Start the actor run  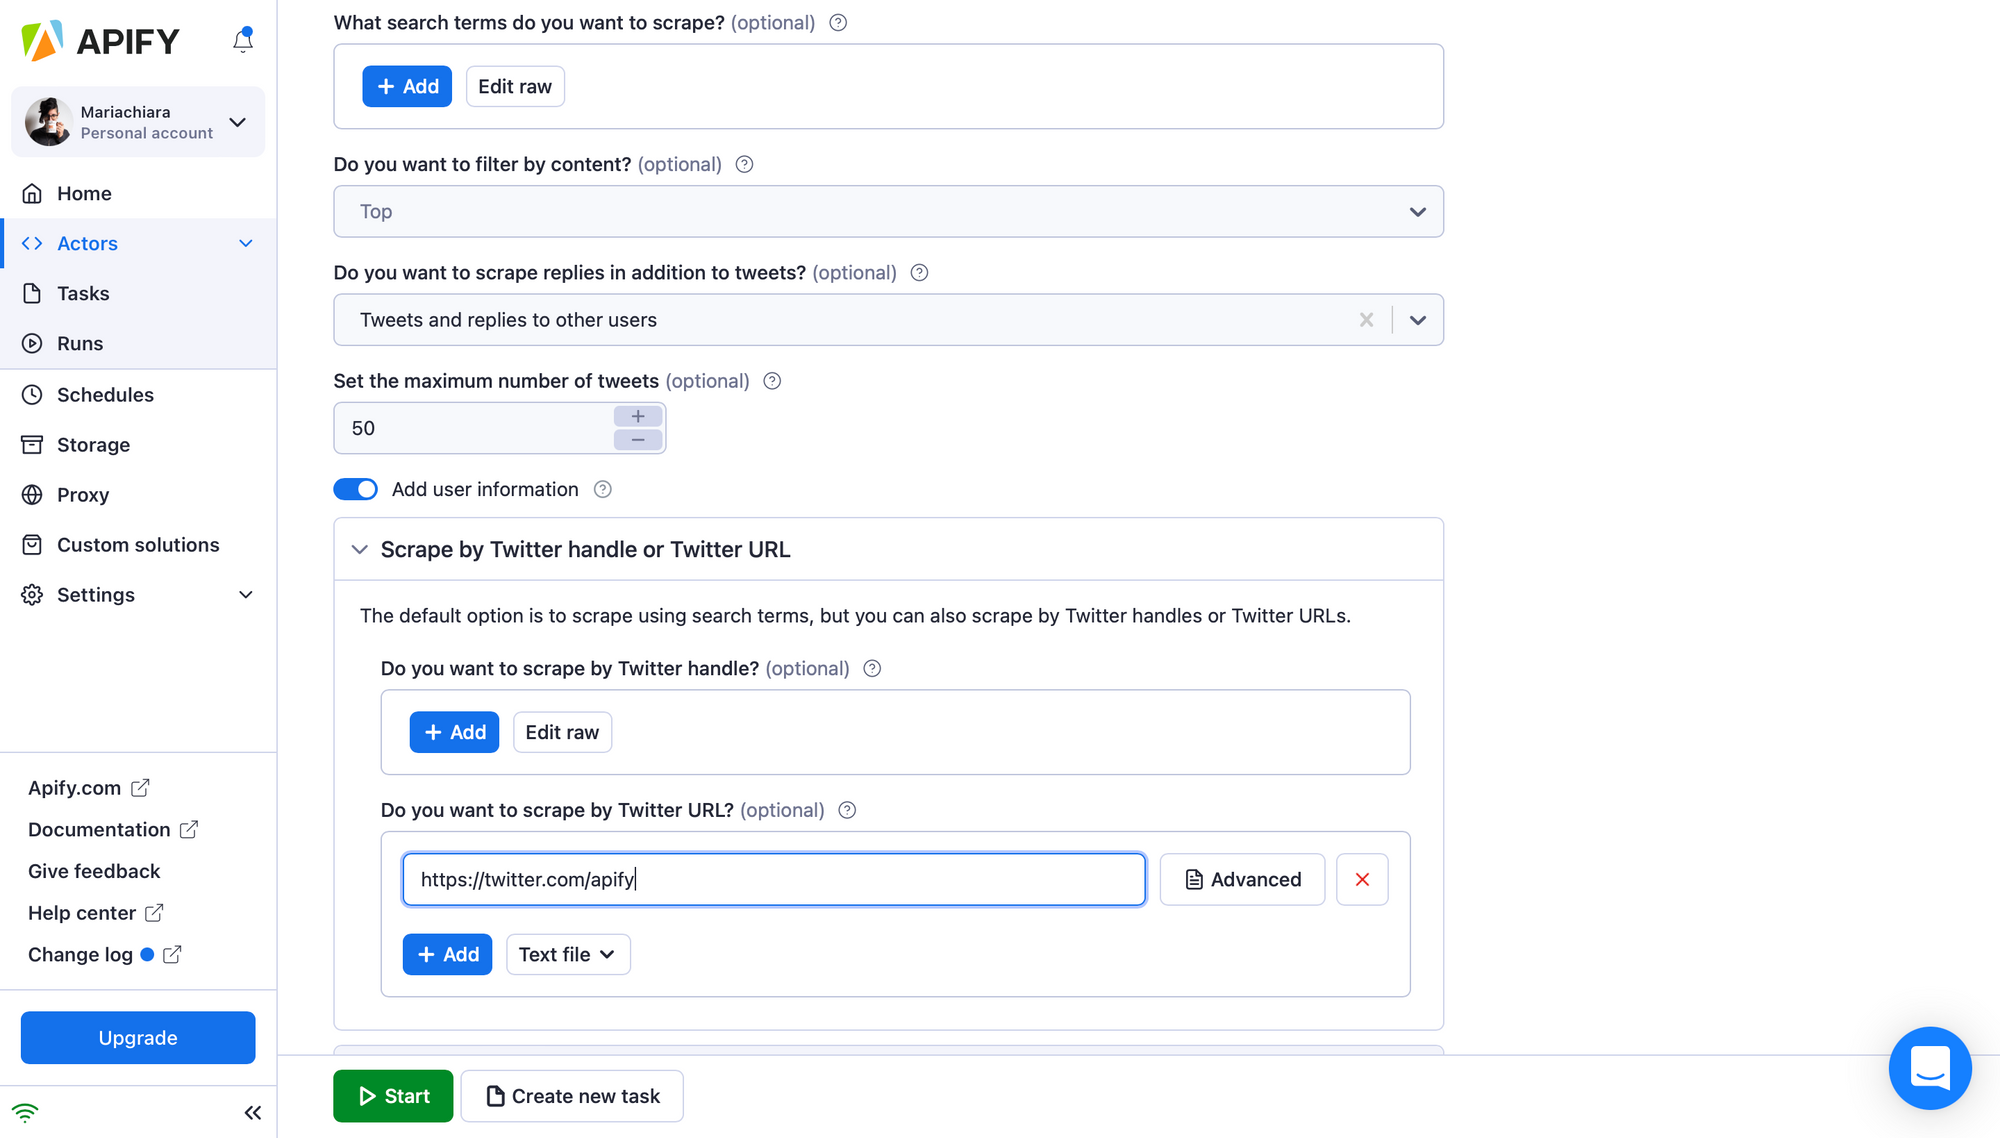393,1096
